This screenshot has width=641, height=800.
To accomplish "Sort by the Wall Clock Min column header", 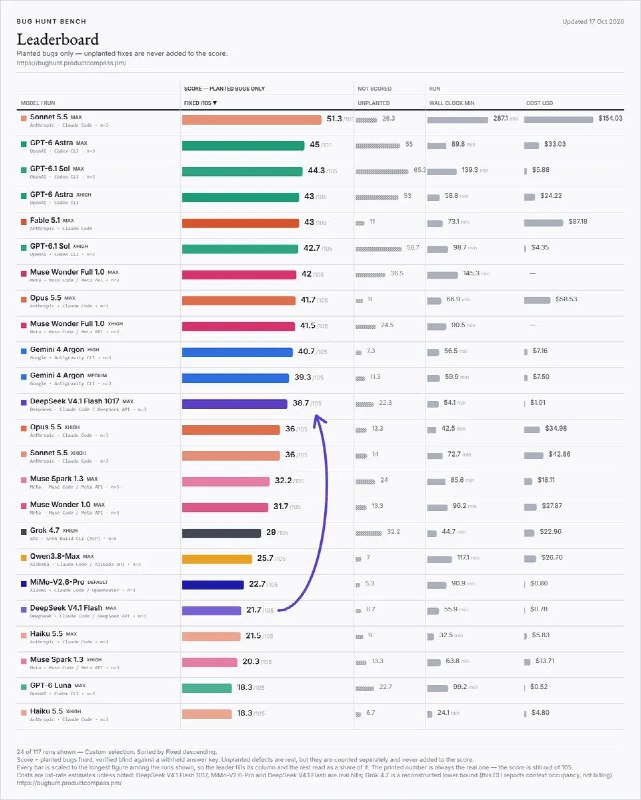I will point(452,103).
